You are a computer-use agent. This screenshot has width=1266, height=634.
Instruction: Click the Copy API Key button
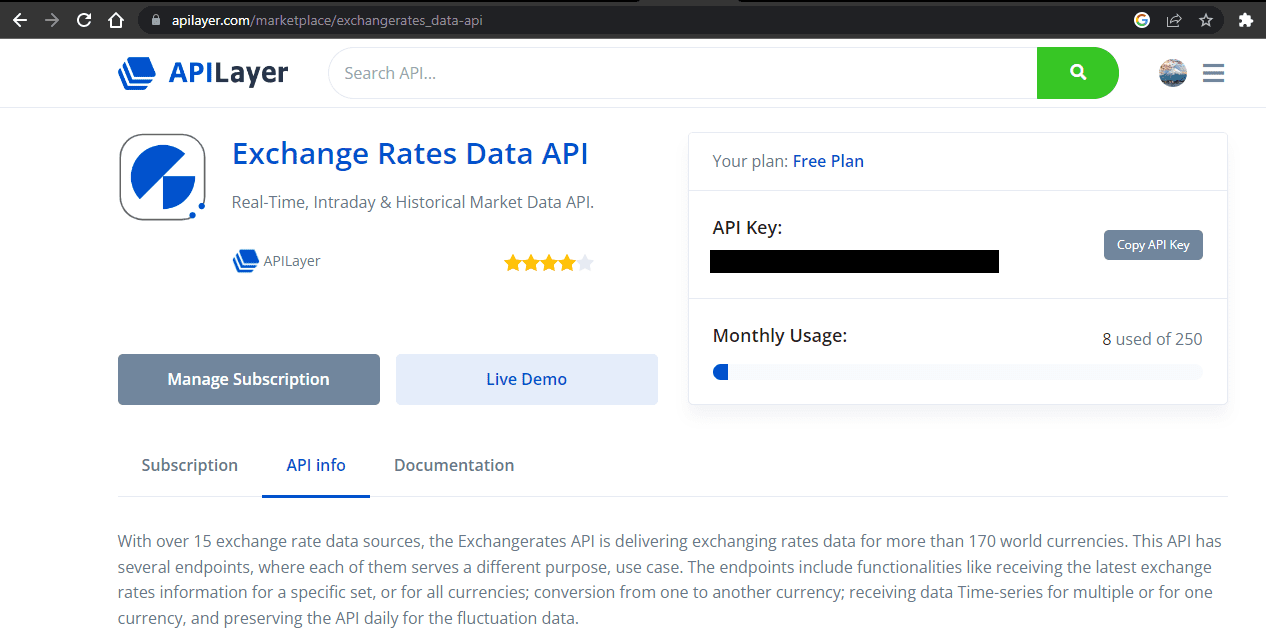(x=1152, y=244)
